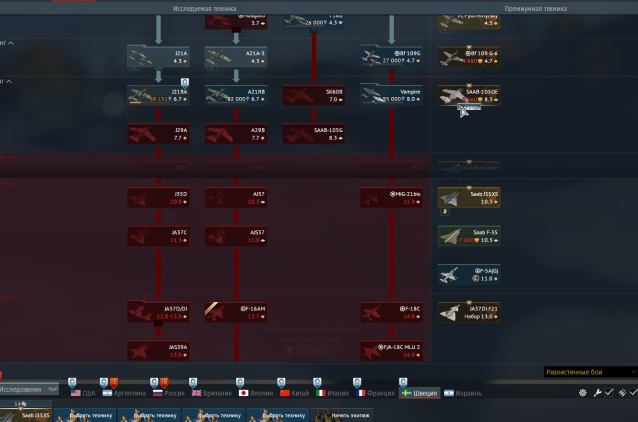Select the J21RA aircraft in research tree
Viewport: 638px width, 422px height.
coord(158,95)
